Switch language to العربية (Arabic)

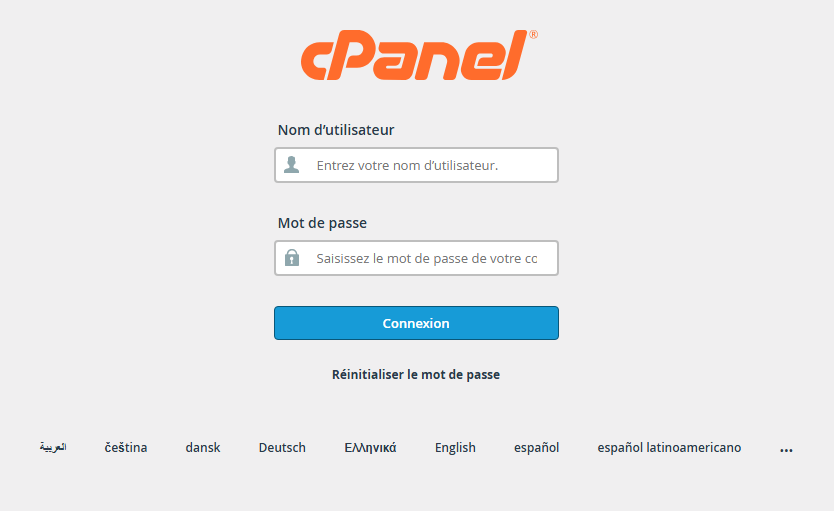coord(53,448)
